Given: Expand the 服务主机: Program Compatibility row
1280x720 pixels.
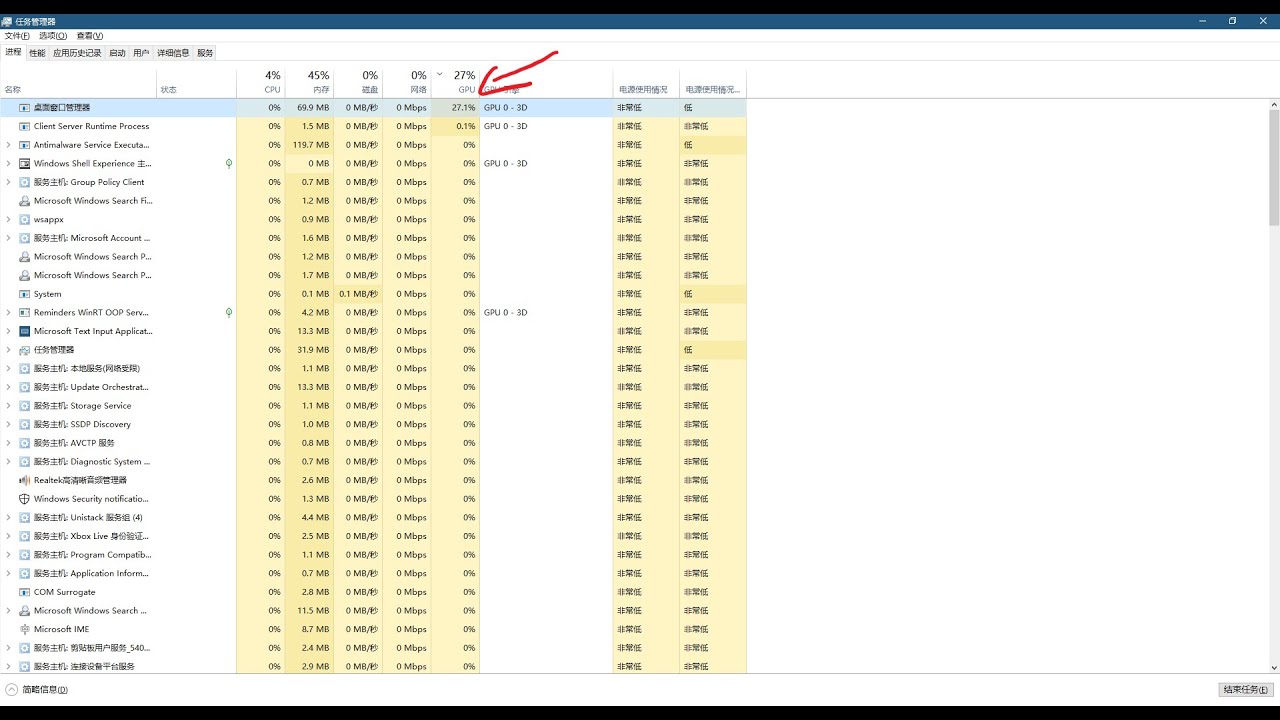Looking at the screenshot, I should (x=8, y=555).
